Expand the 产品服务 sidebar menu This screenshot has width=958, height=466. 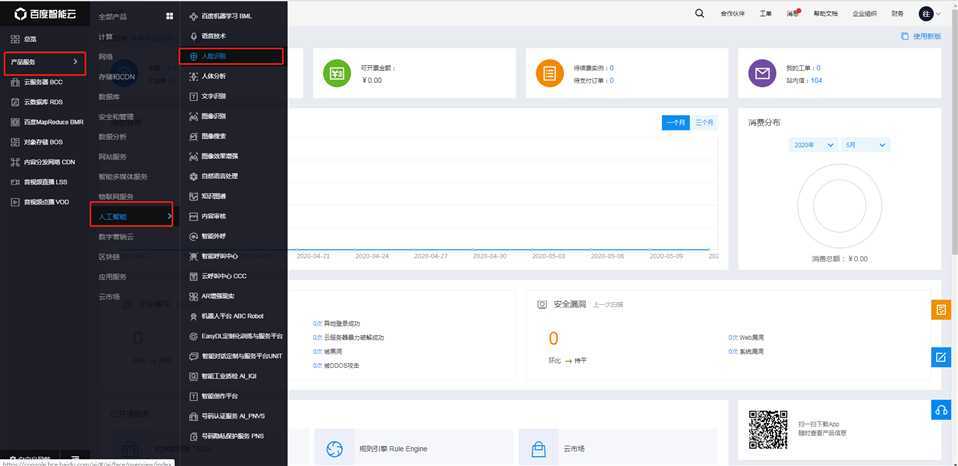pyautogui.click(x=44, y=62)
